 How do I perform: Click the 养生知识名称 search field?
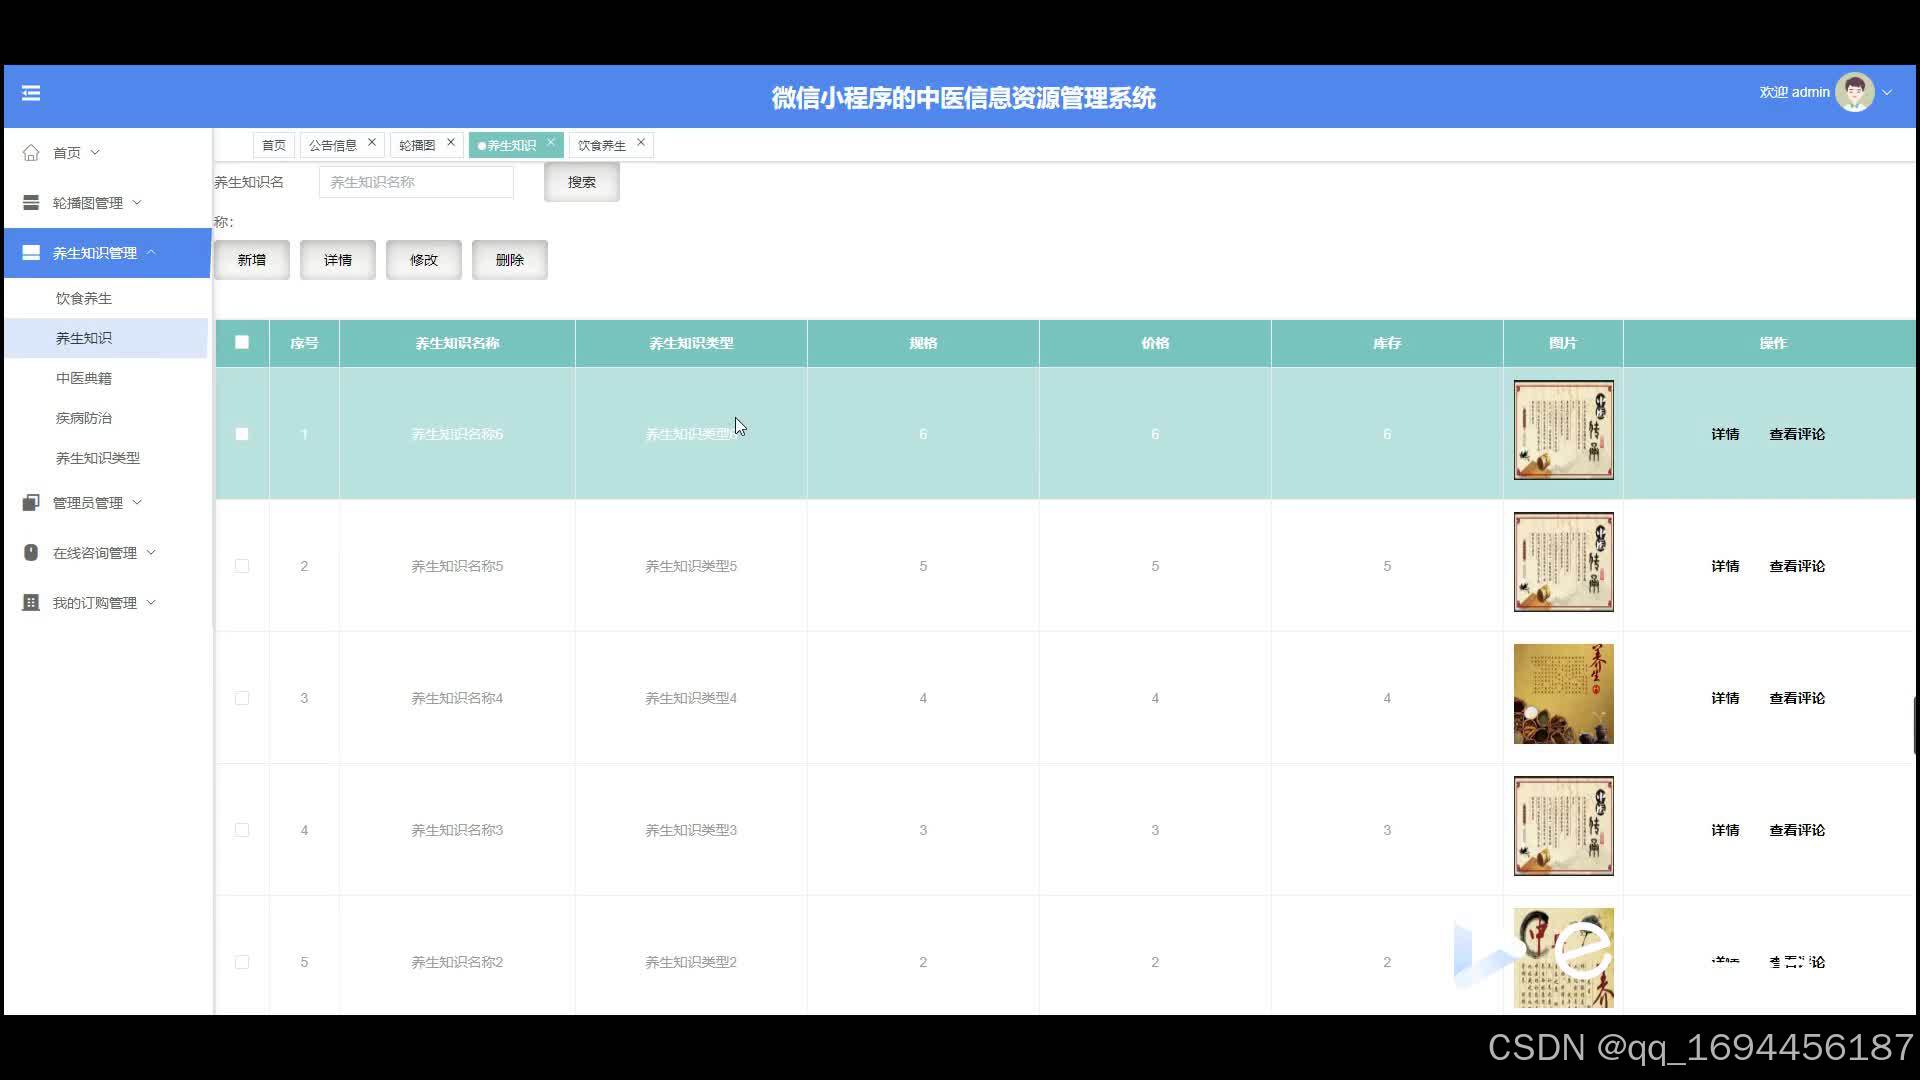click(x=416, y=182)
